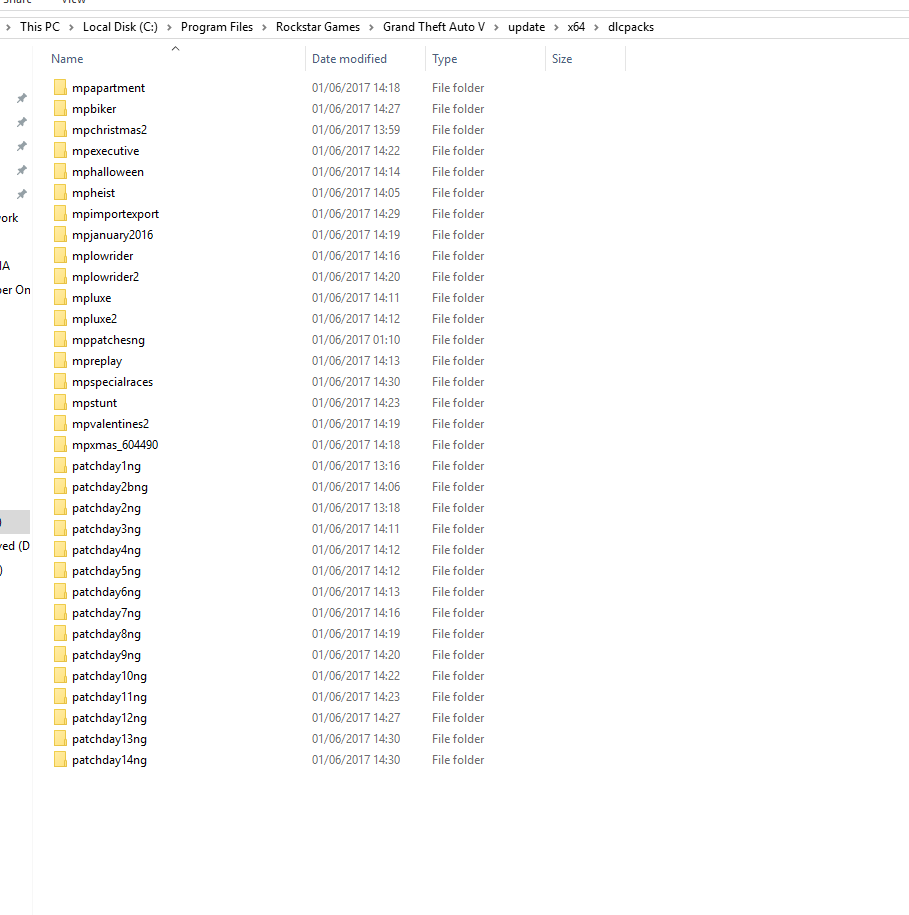
Task: Click the mpheist folder icon
Action: [x=60, y=193]
